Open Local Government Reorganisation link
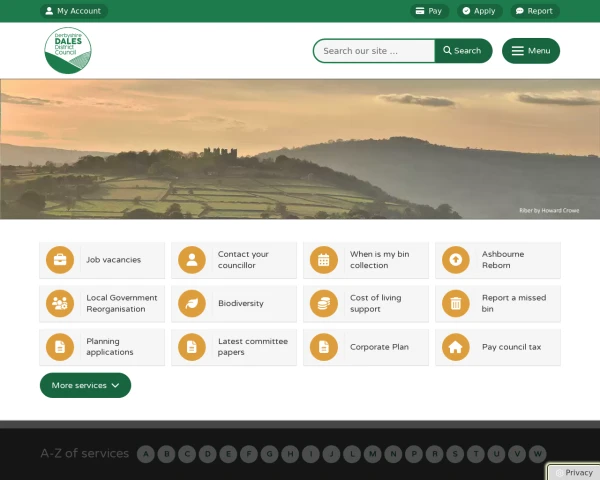 [x=102, y=304]
